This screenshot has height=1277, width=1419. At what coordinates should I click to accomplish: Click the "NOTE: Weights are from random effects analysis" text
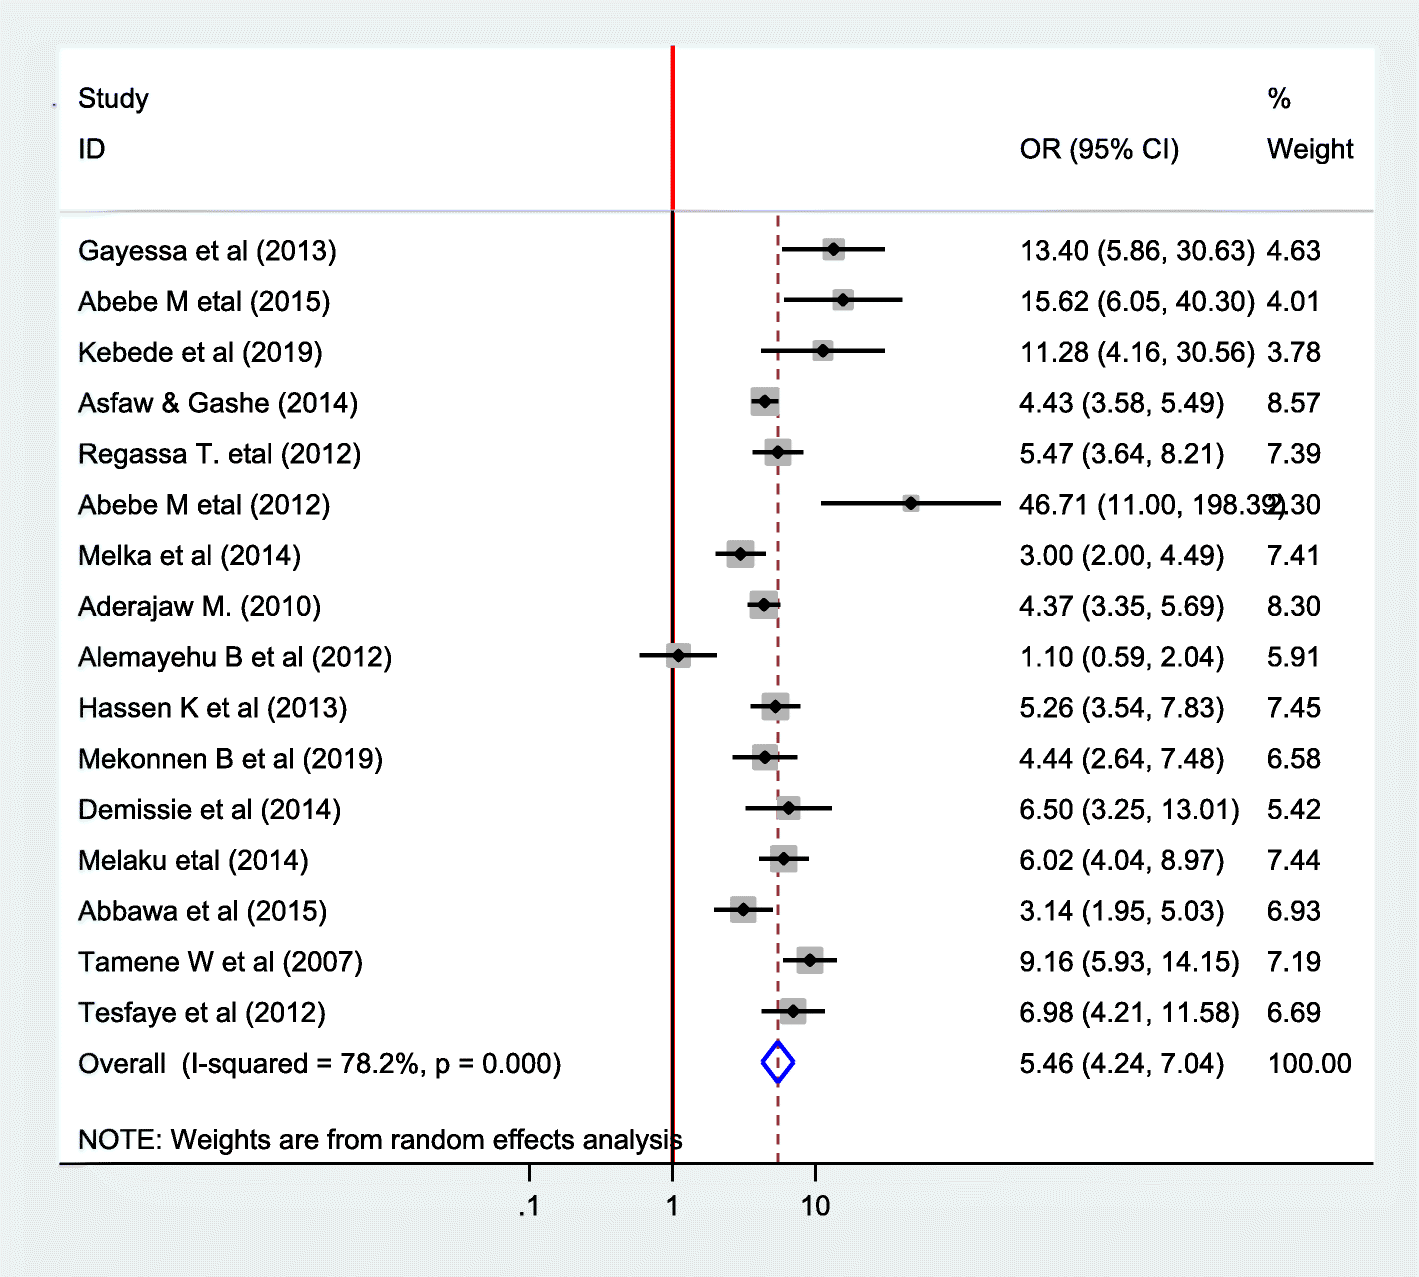click(x=380, y=1140)
